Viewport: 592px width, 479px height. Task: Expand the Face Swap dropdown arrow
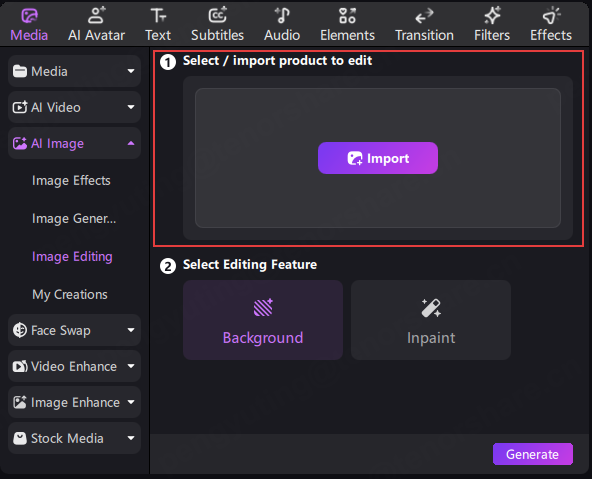131,330
